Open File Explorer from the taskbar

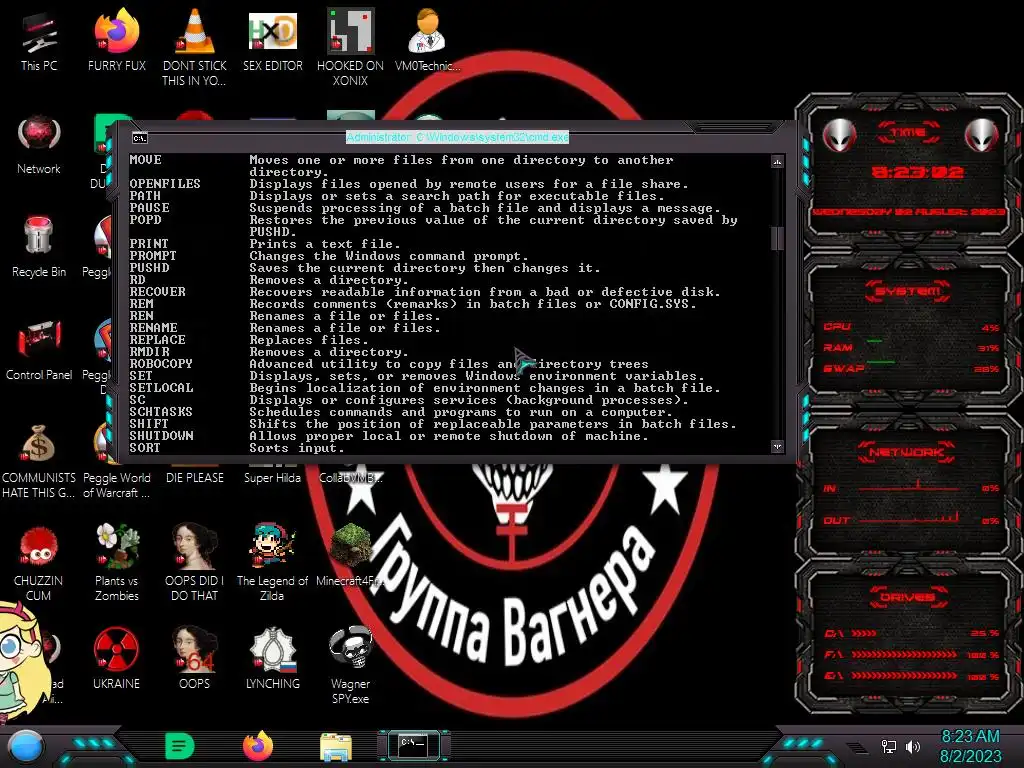[336, 747]
